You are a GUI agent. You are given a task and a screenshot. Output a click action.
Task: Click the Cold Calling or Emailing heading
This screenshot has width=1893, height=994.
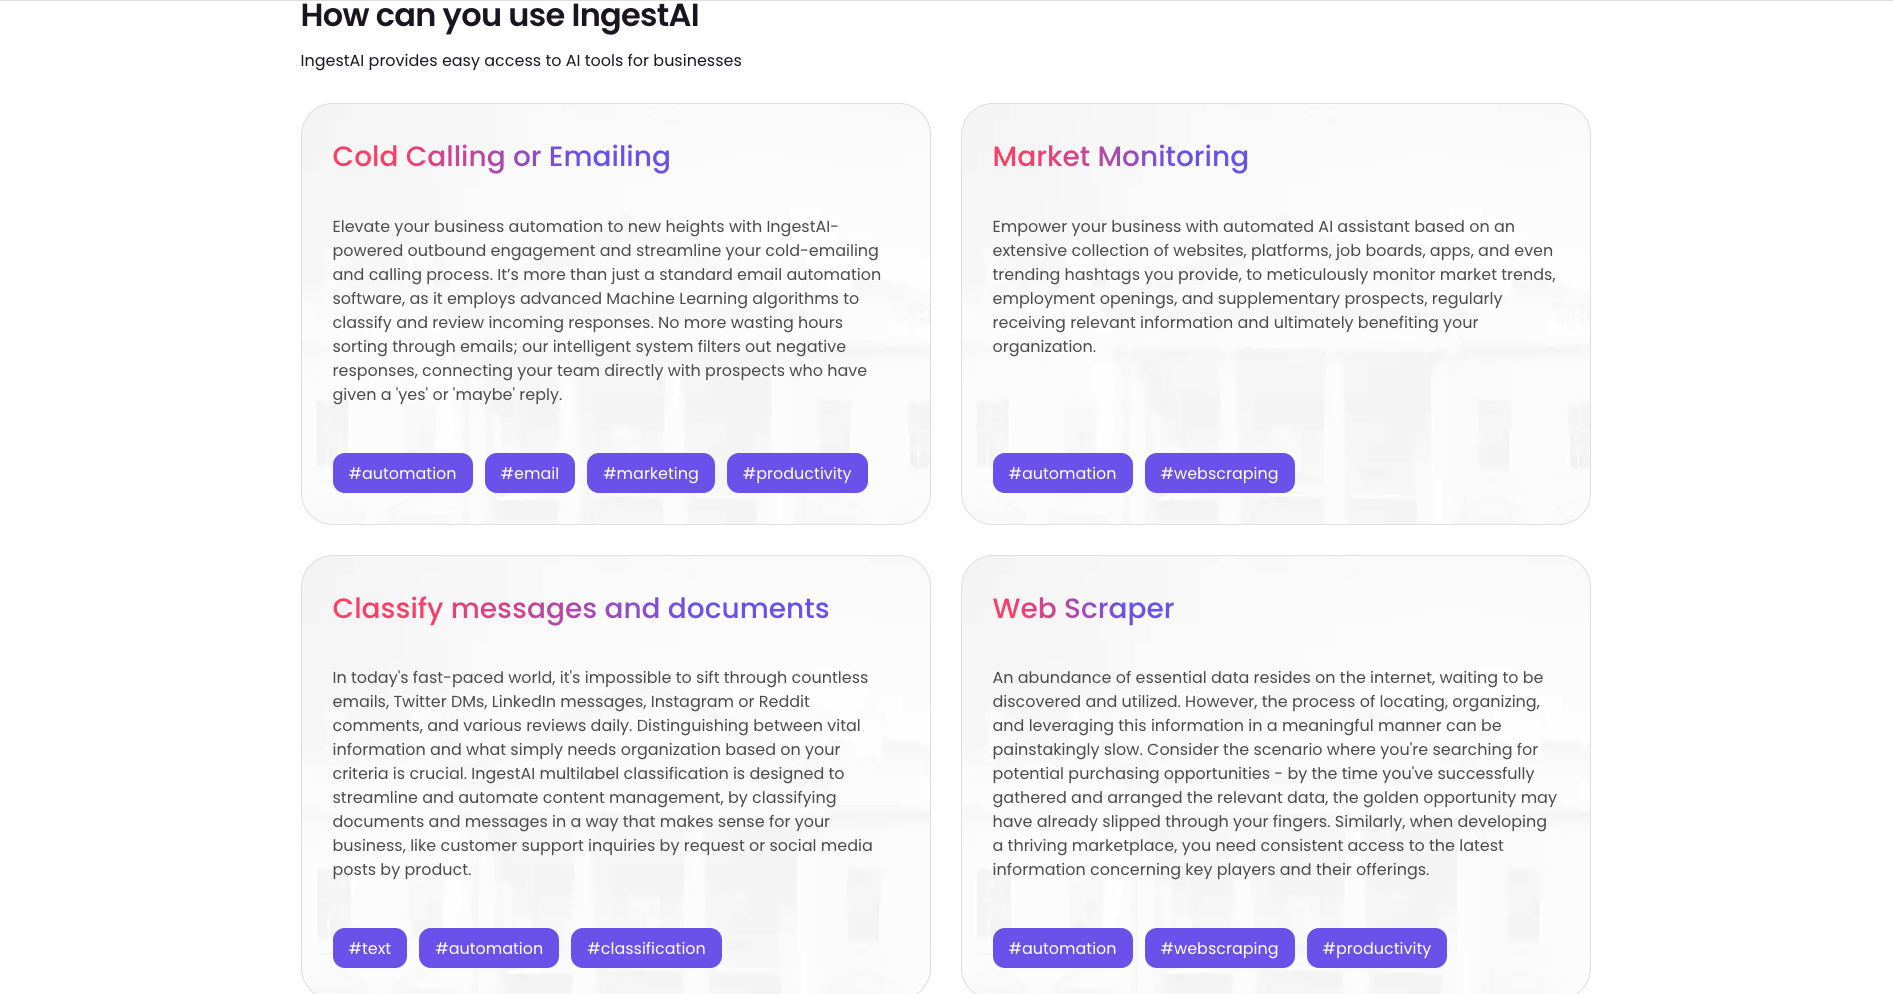tap(501, 157)
